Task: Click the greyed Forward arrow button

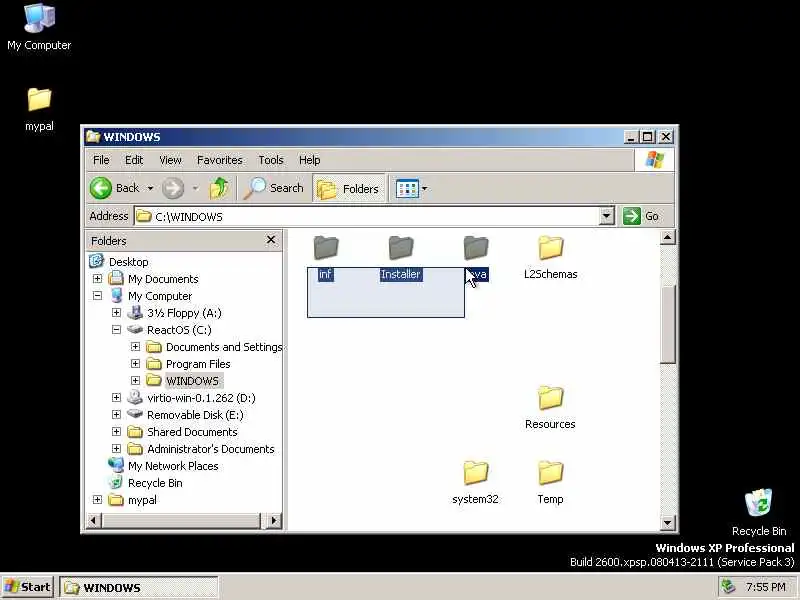Action: [x=173, y=188]
